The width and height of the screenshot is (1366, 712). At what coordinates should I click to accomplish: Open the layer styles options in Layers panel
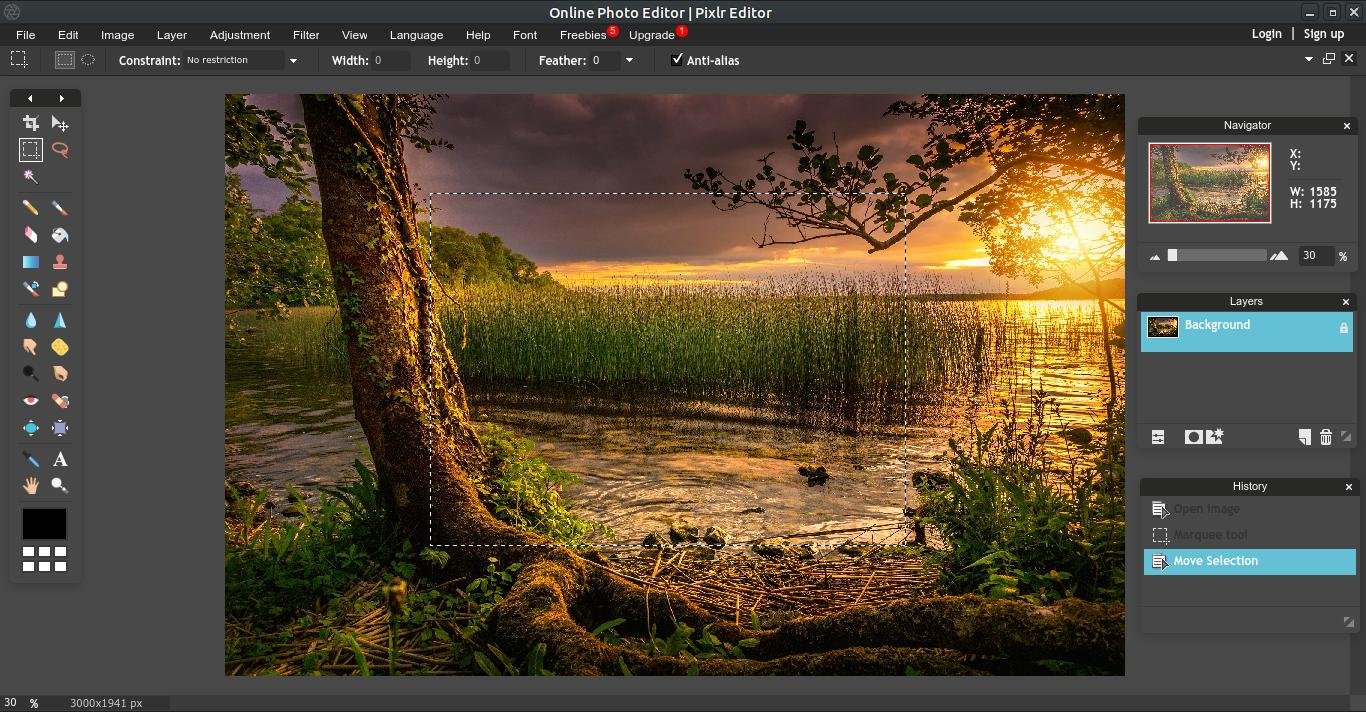click(x=1158, y=437)
